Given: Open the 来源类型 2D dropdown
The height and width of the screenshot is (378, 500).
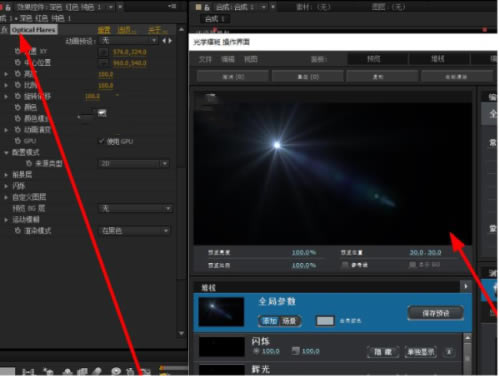Looking at the screenshot, I should coord(133,164).
